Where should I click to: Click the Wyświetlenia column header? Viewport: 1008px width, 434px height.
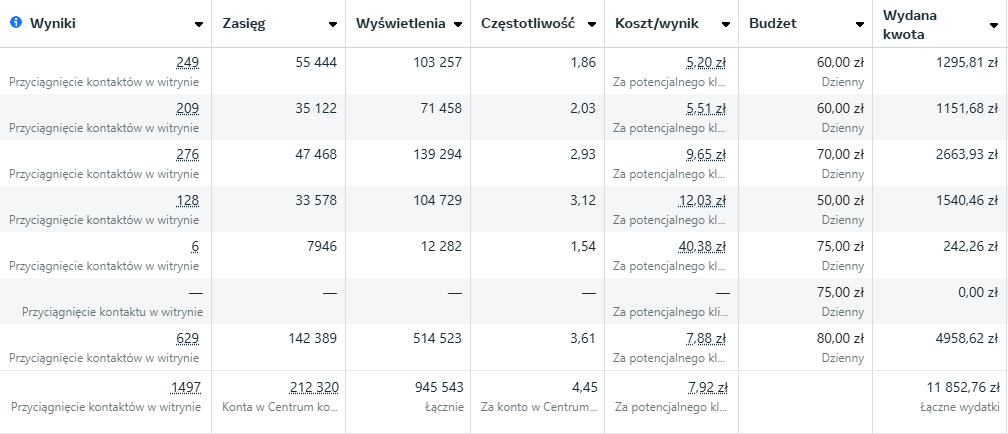point(402,24)
